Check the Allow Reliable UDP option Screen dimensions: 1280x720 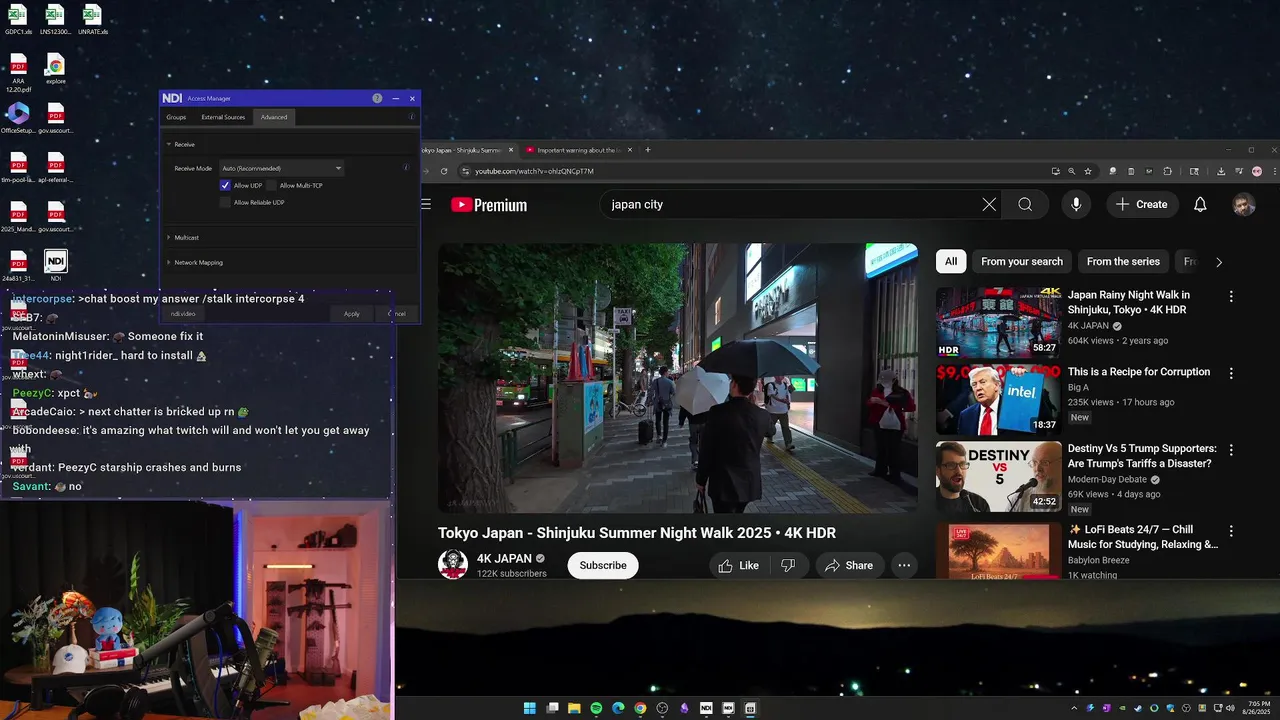pyautogui.click(x=225, y=202)
